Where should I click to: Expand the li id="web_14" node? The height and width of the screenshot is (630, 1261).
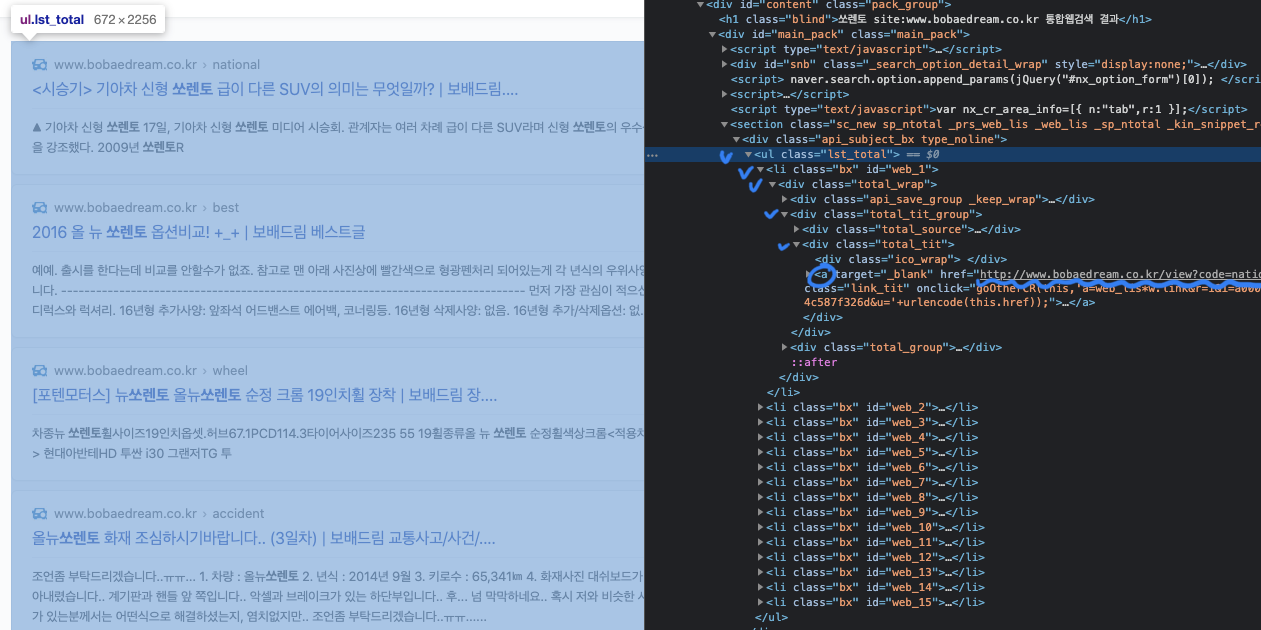click(760, 587)
